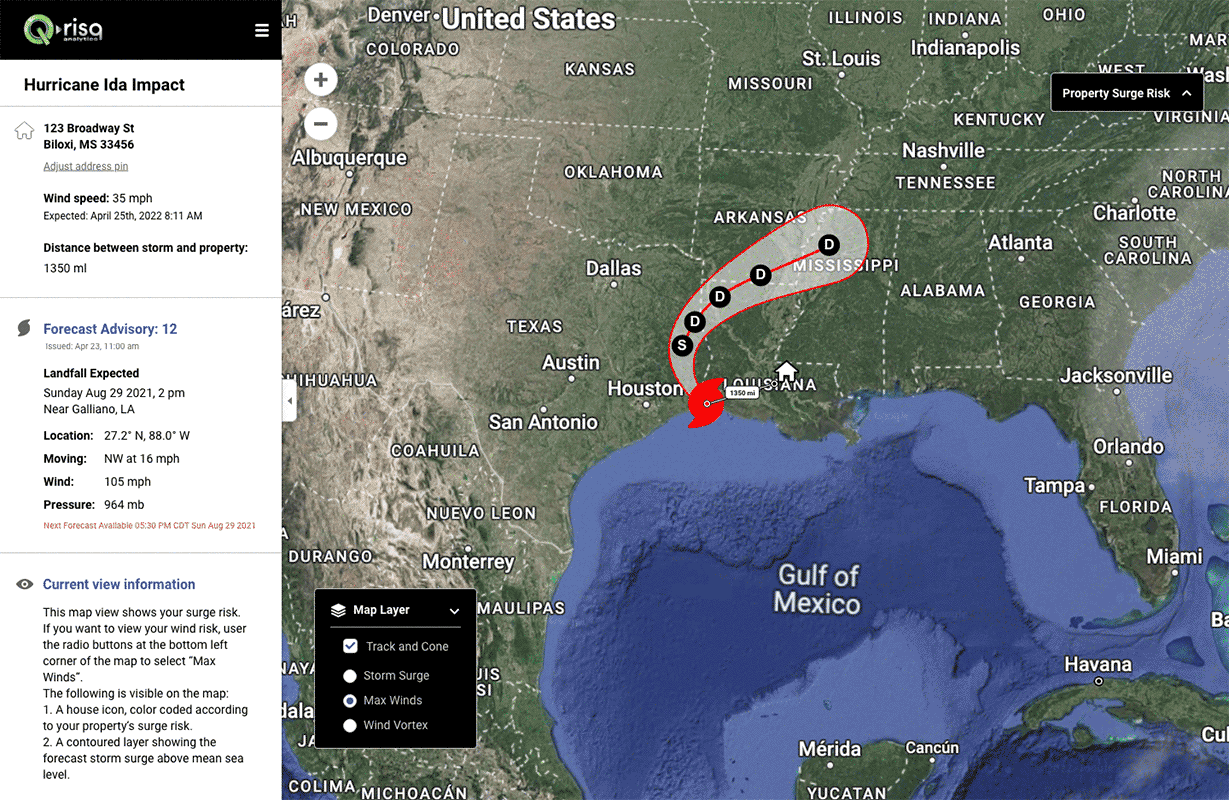Select the Max Winds radio option
Viewport: 1229px width, 800px height.
(x=350, y=701)
